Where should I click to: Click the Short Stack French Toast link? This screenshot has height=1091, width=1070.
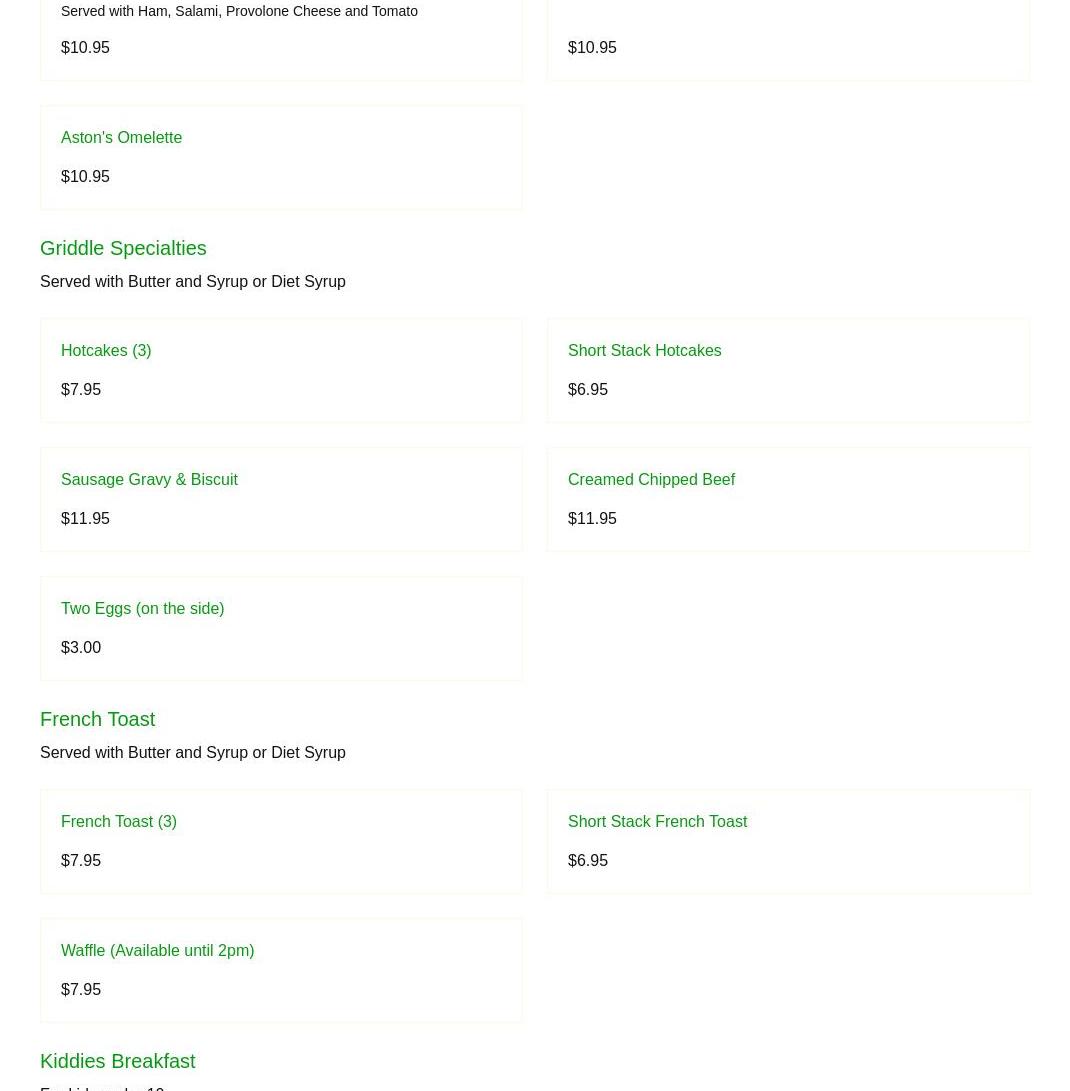[657, 822]
